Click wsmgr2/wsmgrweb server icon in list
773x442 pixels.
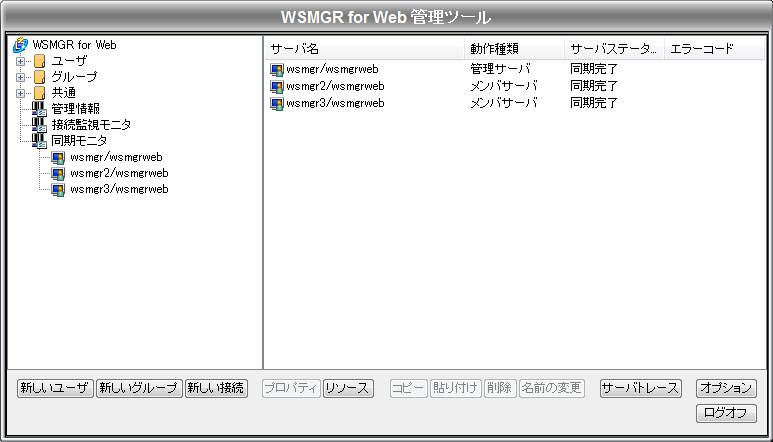(x=277, y=87)
